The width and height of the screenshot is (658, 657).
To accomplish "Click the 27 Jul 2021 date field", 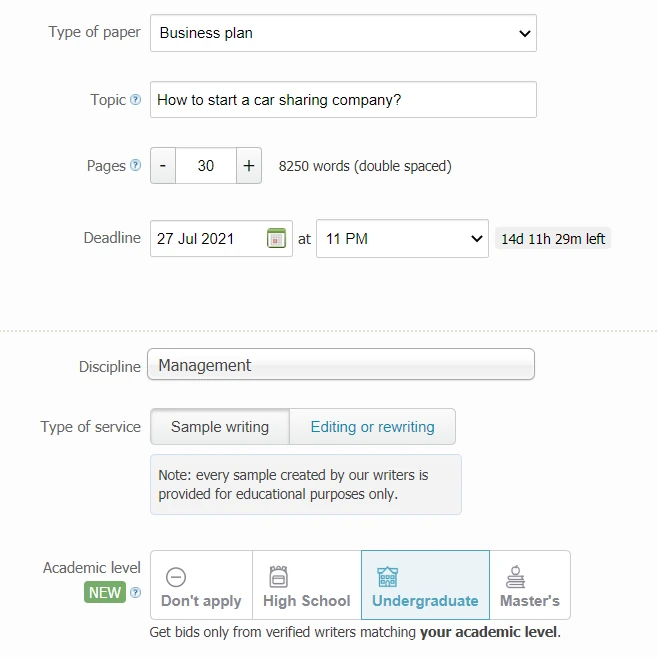I will coord(208,239).
